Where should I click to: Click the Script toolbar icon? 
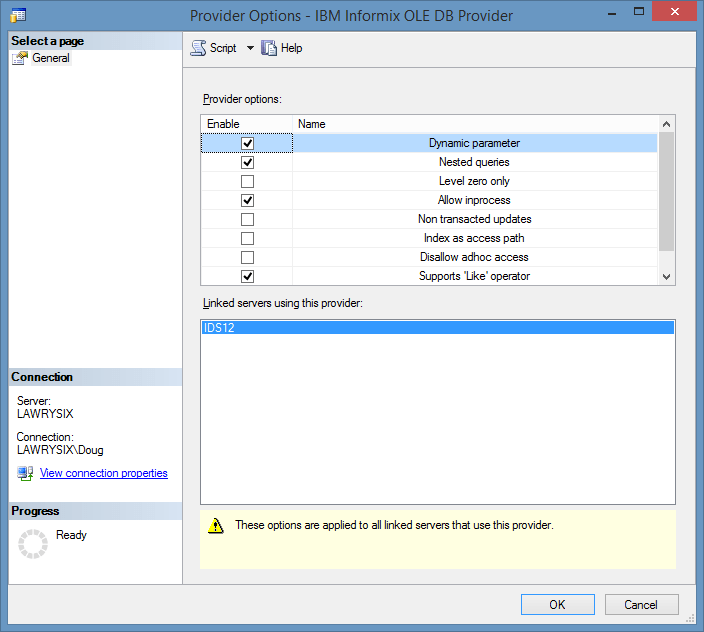(199, 48)
